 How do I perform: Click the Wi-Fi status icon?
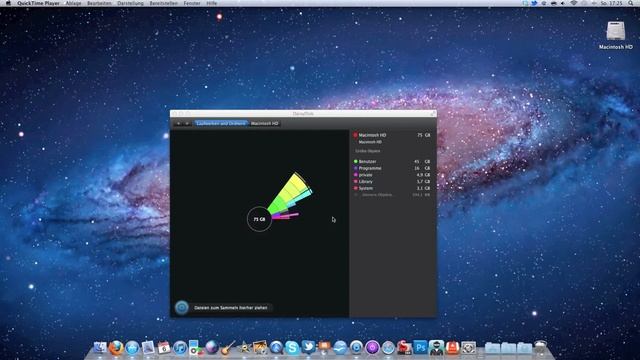pyautogui.click(x=573, y=3)
